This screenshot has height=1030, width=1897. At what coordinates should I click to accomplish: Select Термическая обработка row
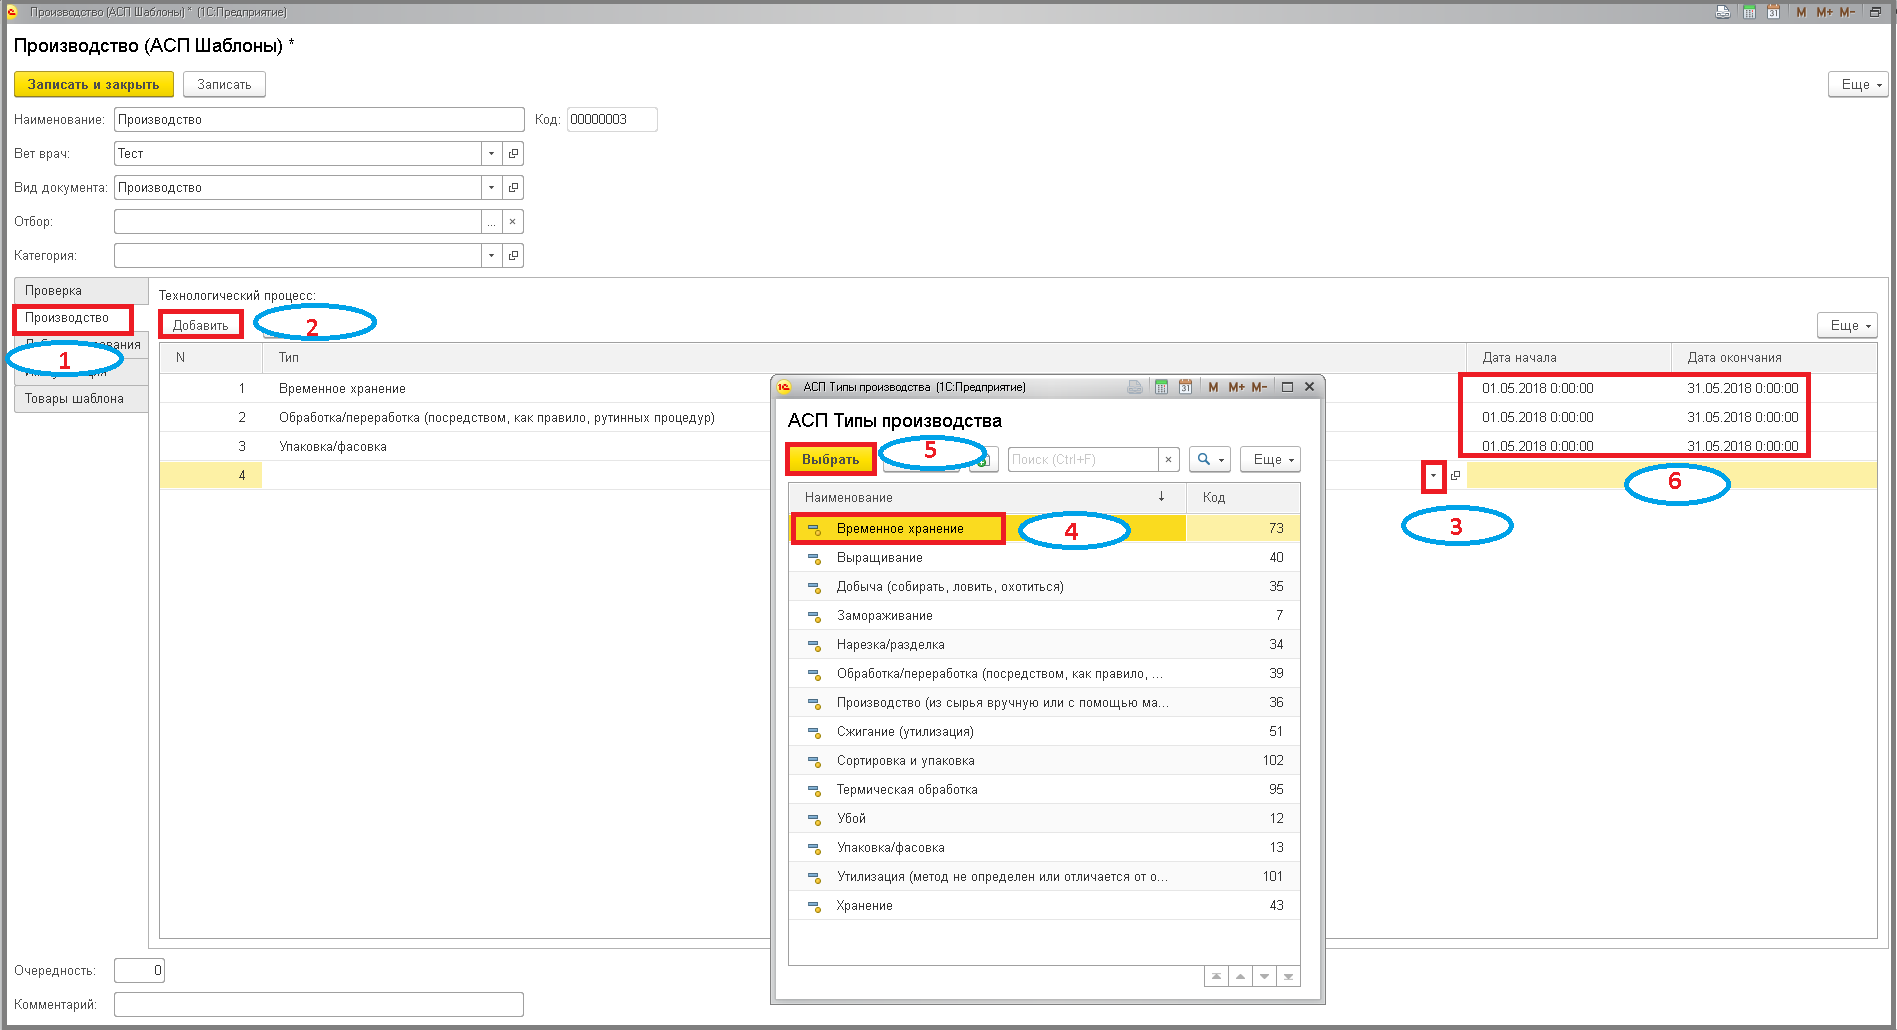[1044, 790]
